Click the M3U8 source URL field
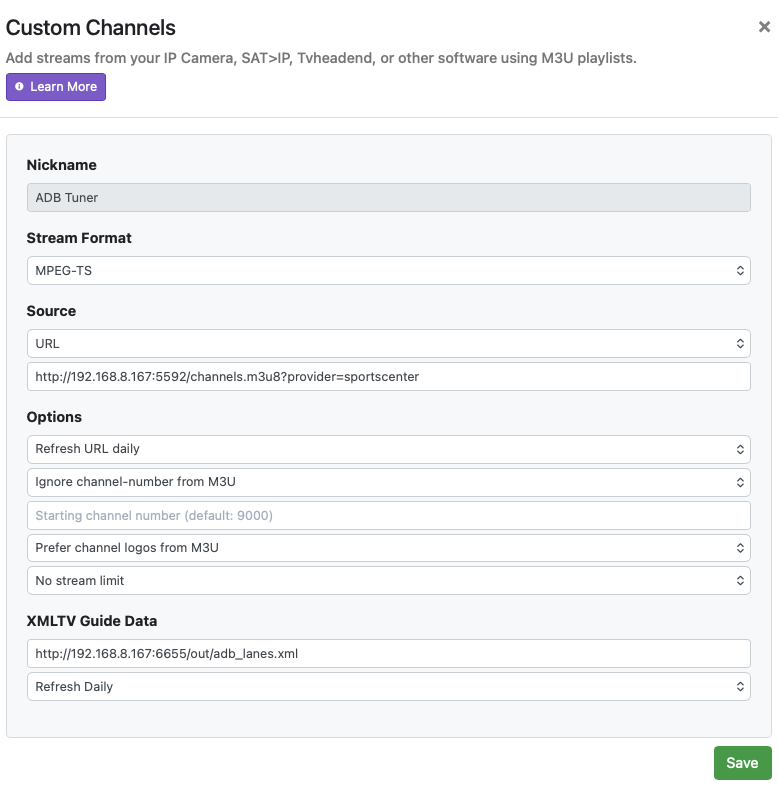This screenshot has width=778, height=785. point(388,377)
